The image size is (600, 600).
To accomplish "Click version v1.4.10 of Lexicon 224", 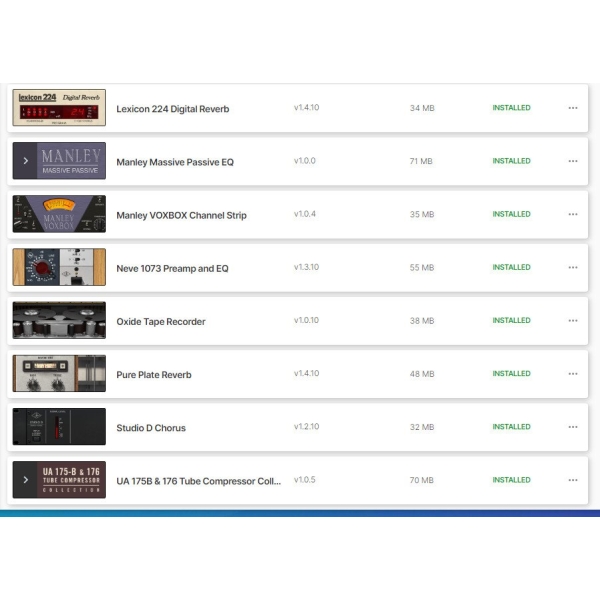I will click(x=306, y=108).
